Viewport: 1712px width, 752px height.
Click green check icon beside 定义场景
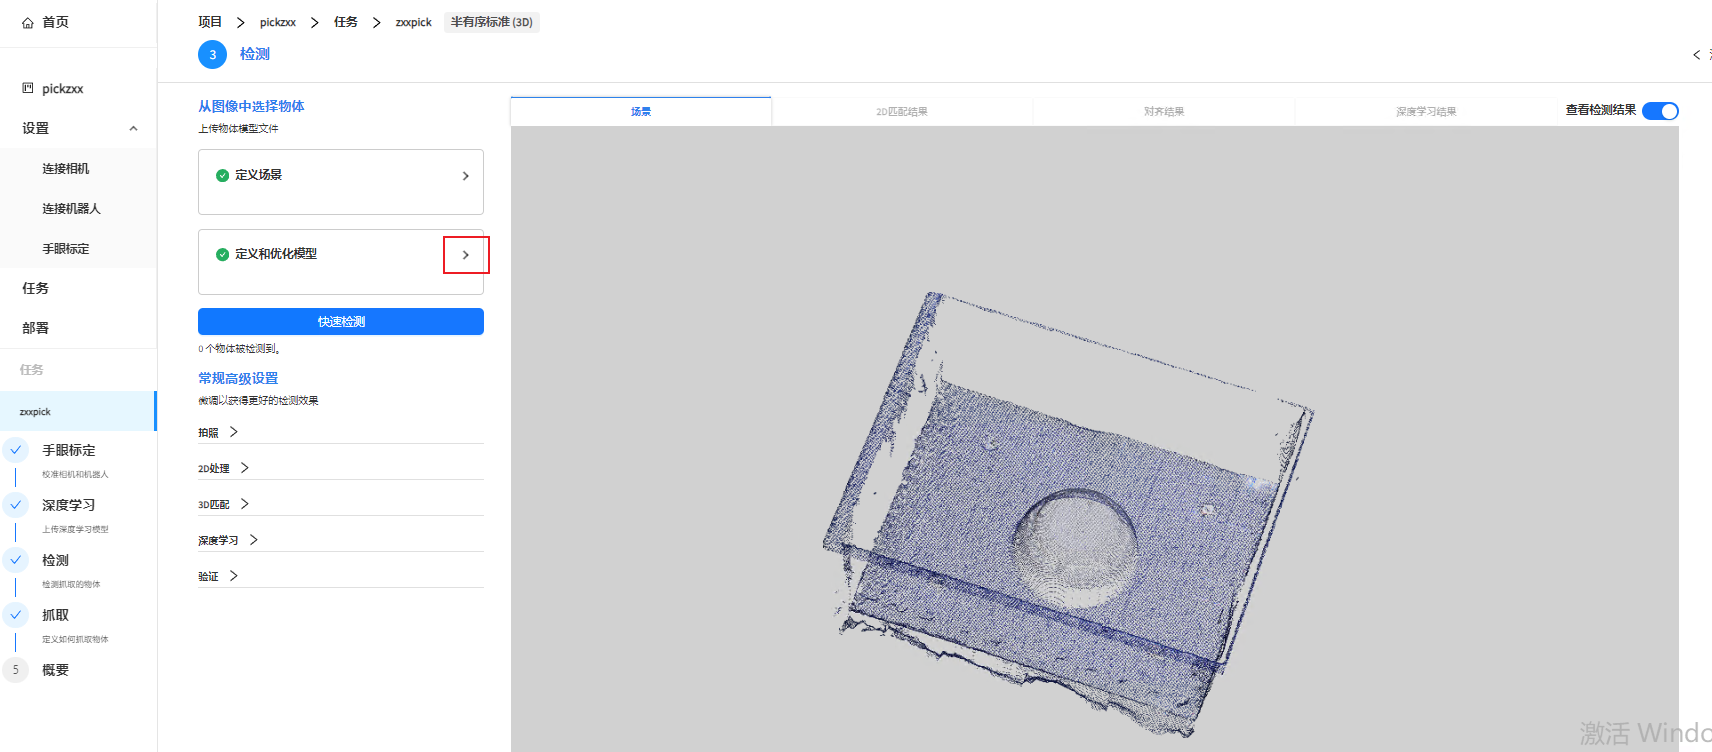pos(222,175)
